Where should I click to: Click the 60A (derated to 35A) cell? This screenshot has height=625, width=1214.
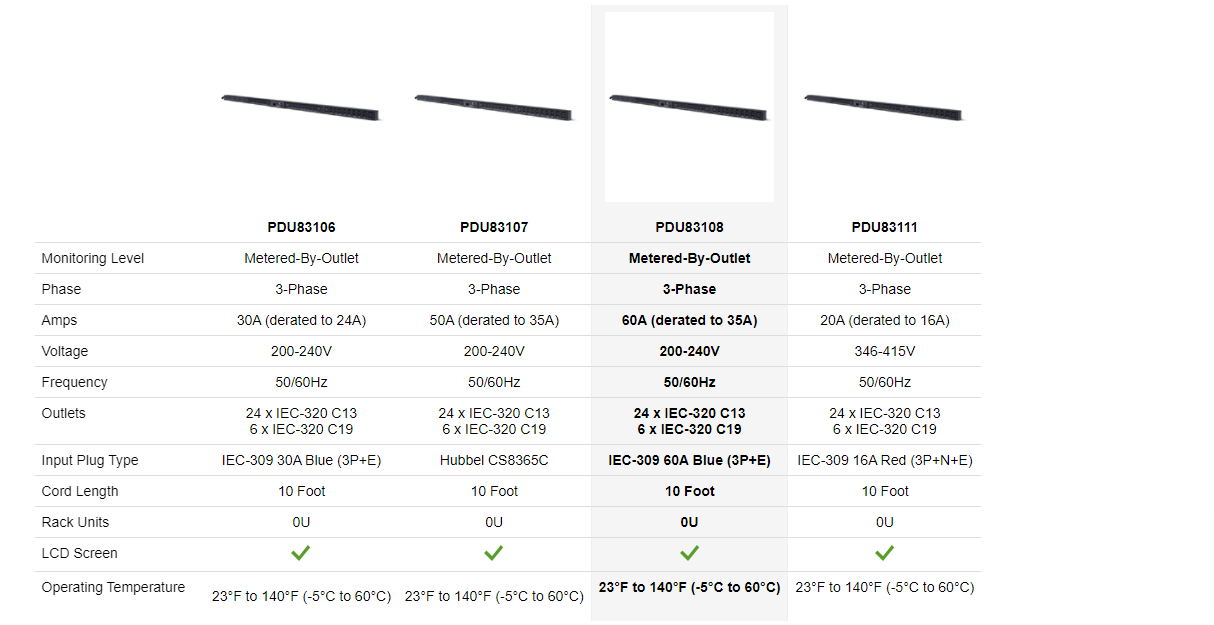coord(689,320)
